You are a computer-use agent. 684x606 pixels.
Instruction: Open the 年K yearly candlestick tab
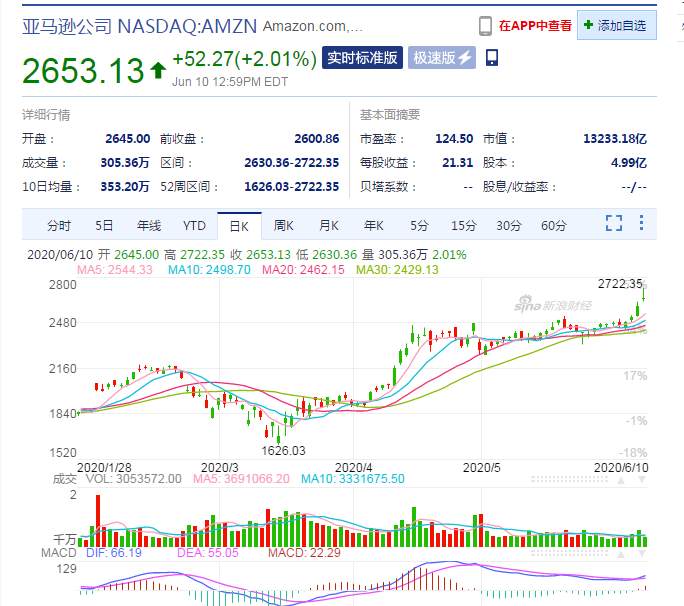coord(374,226)
